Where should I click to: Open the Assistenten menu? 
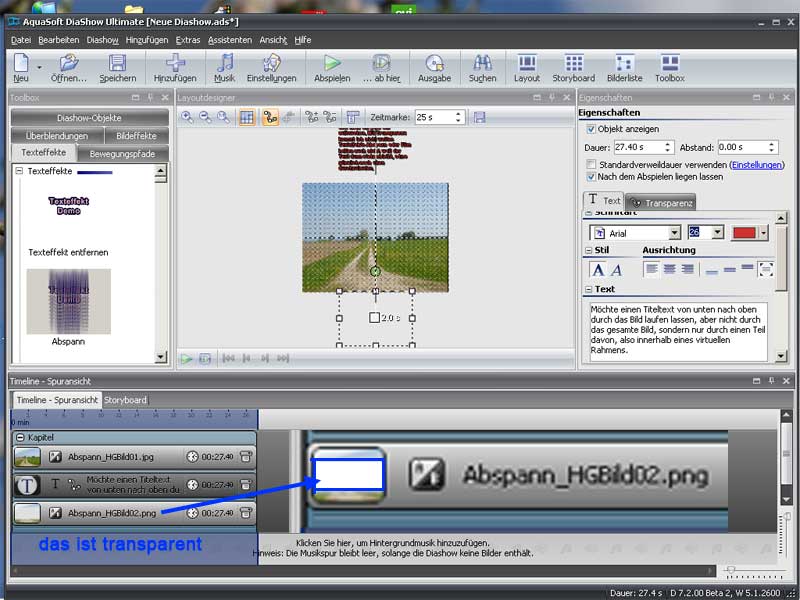coord(230,40)
